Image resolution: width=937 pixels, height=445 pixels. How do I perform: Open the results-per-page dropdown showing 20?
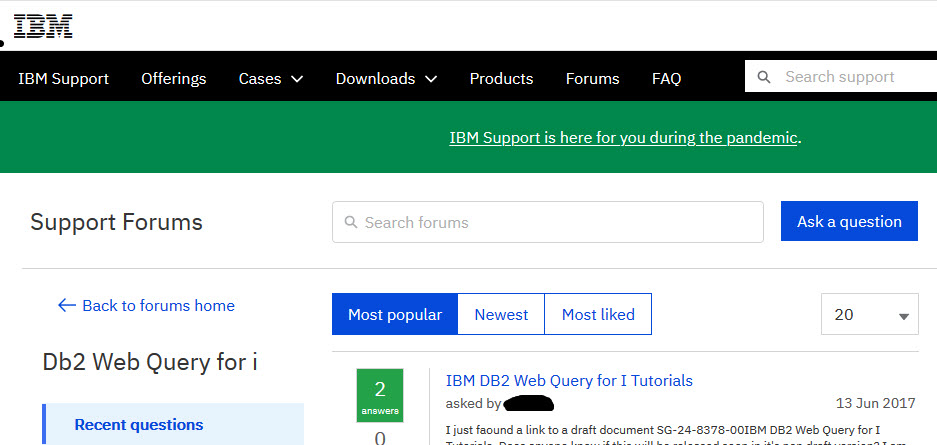869,314
